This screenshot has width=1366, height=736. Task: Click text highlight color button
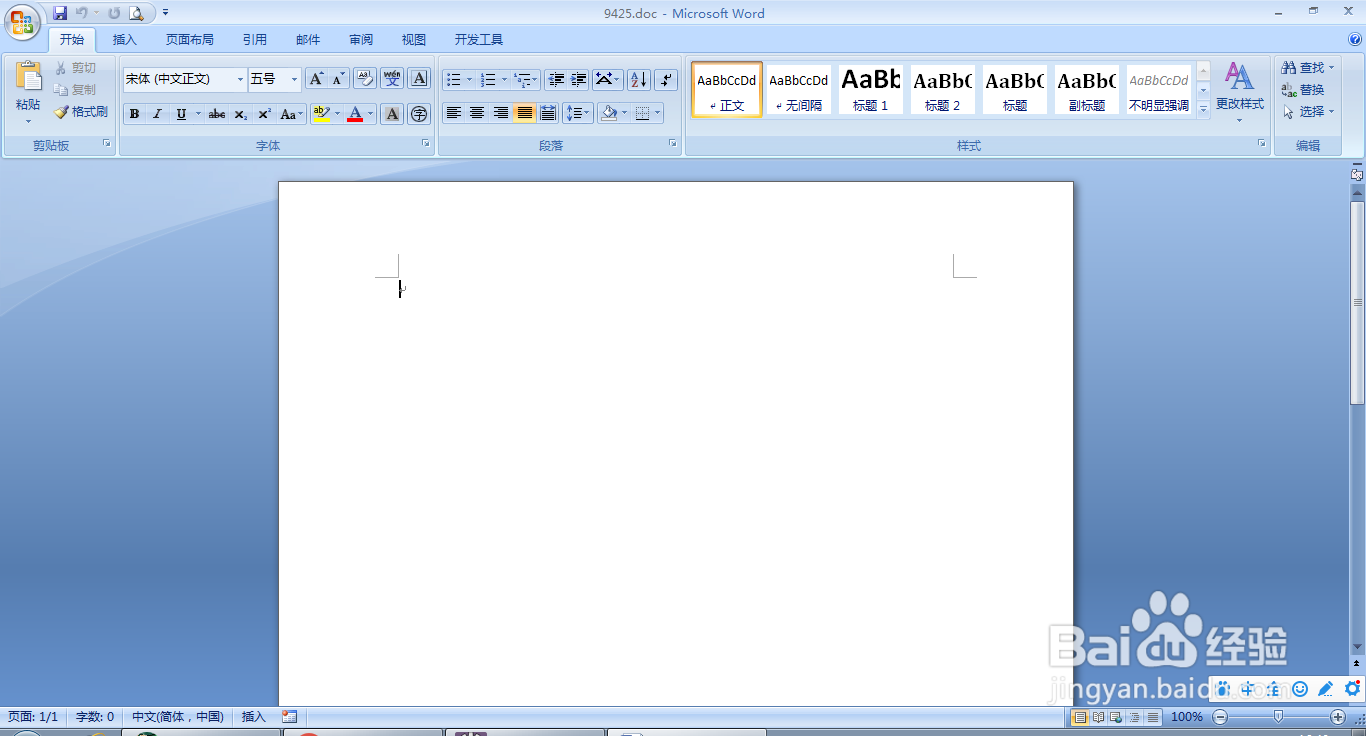pyautogui.click(x=320, y=114)
